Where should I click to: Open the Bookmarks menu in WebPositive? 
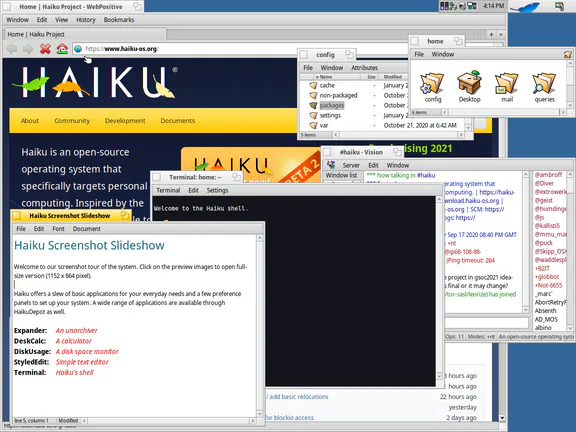(119, 20)
